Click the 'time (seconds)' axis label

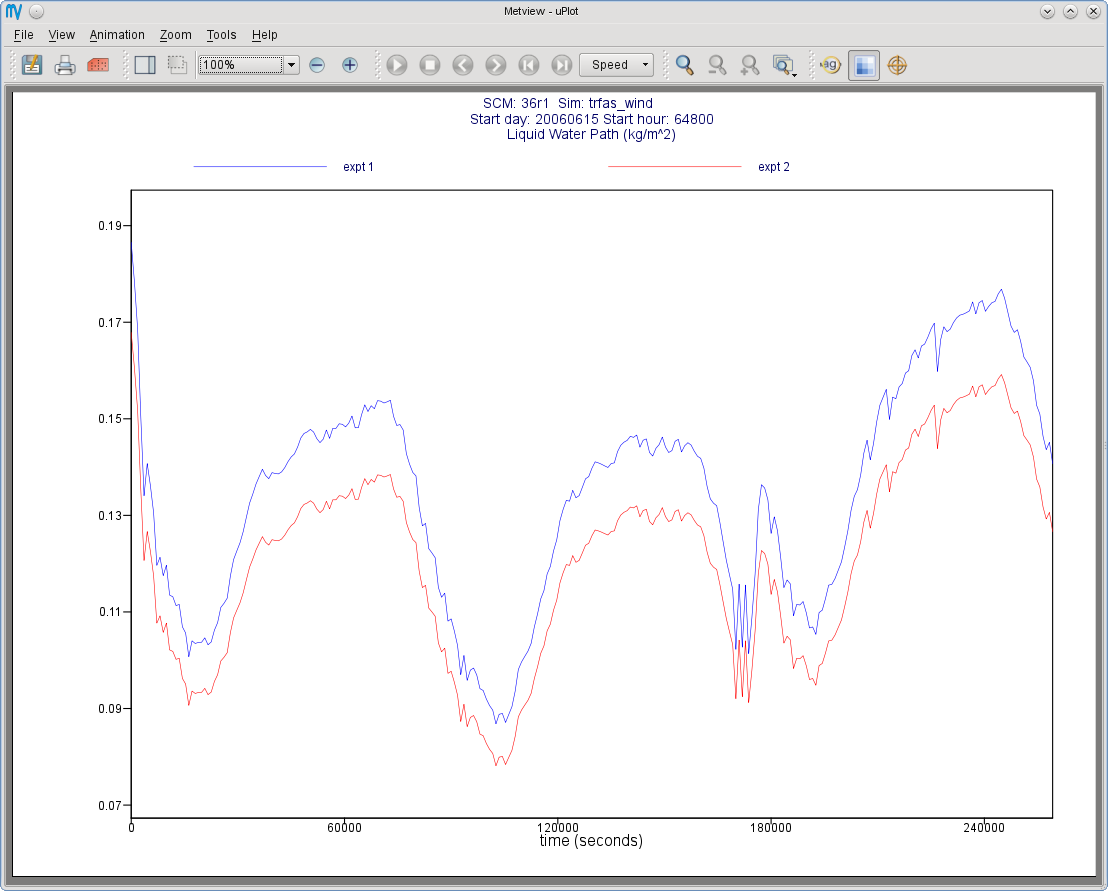click(591, 841)
